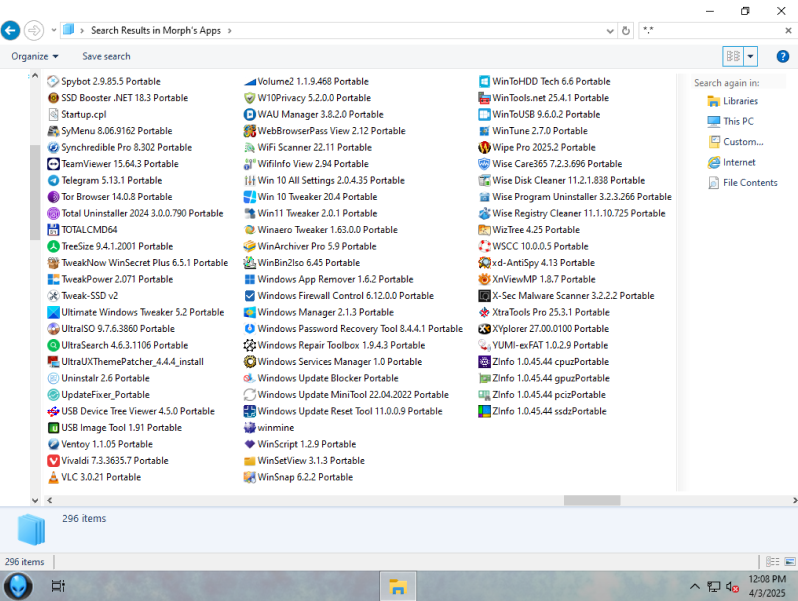Viewport: 798px width, 601px height.
Task: Select the USB Image Tool 1.91 icon
Action: pyautogui.click(x=53, y=427)
